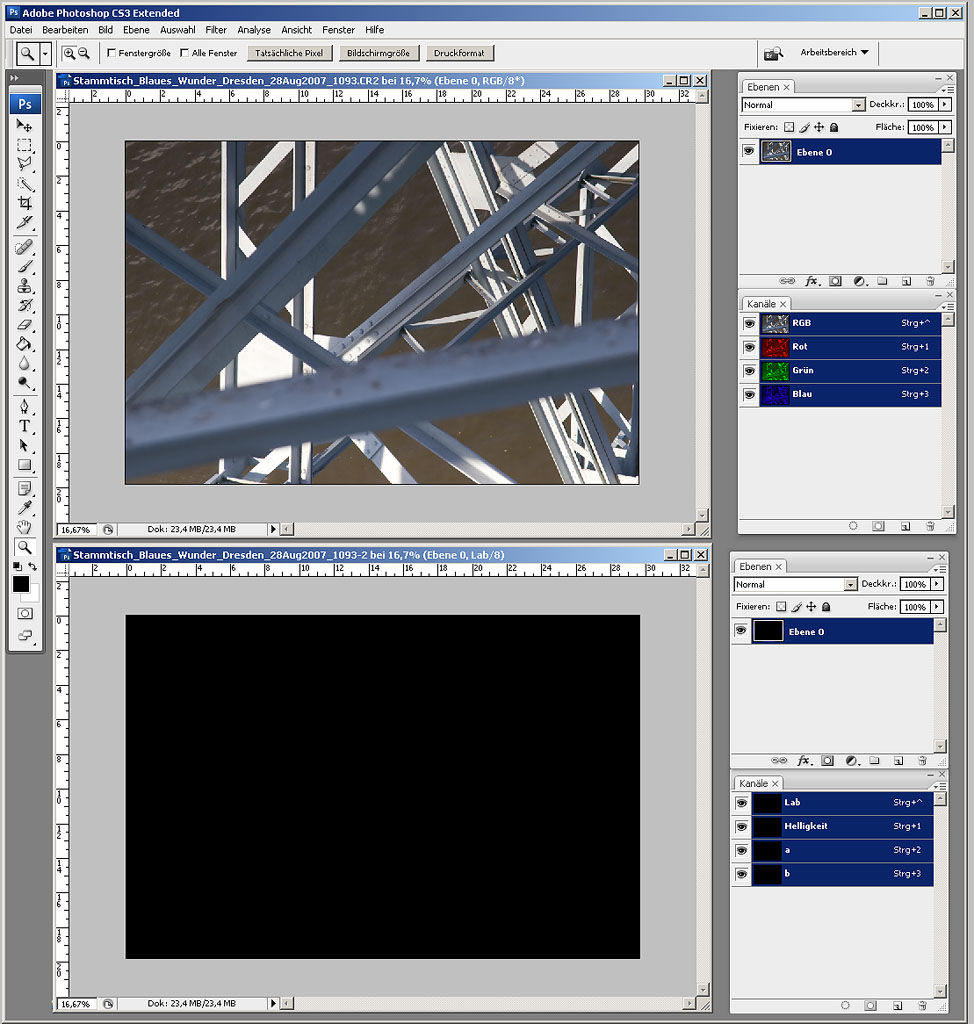Screen dimensions: 974x1024
Task: Select the Magic Wand tool
Action: point(25,184)
